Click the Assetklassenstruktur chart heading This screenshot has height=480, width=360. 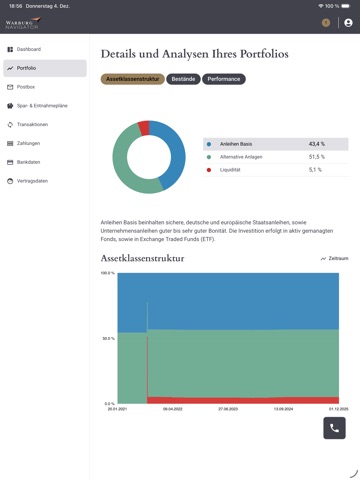point(142,258)
